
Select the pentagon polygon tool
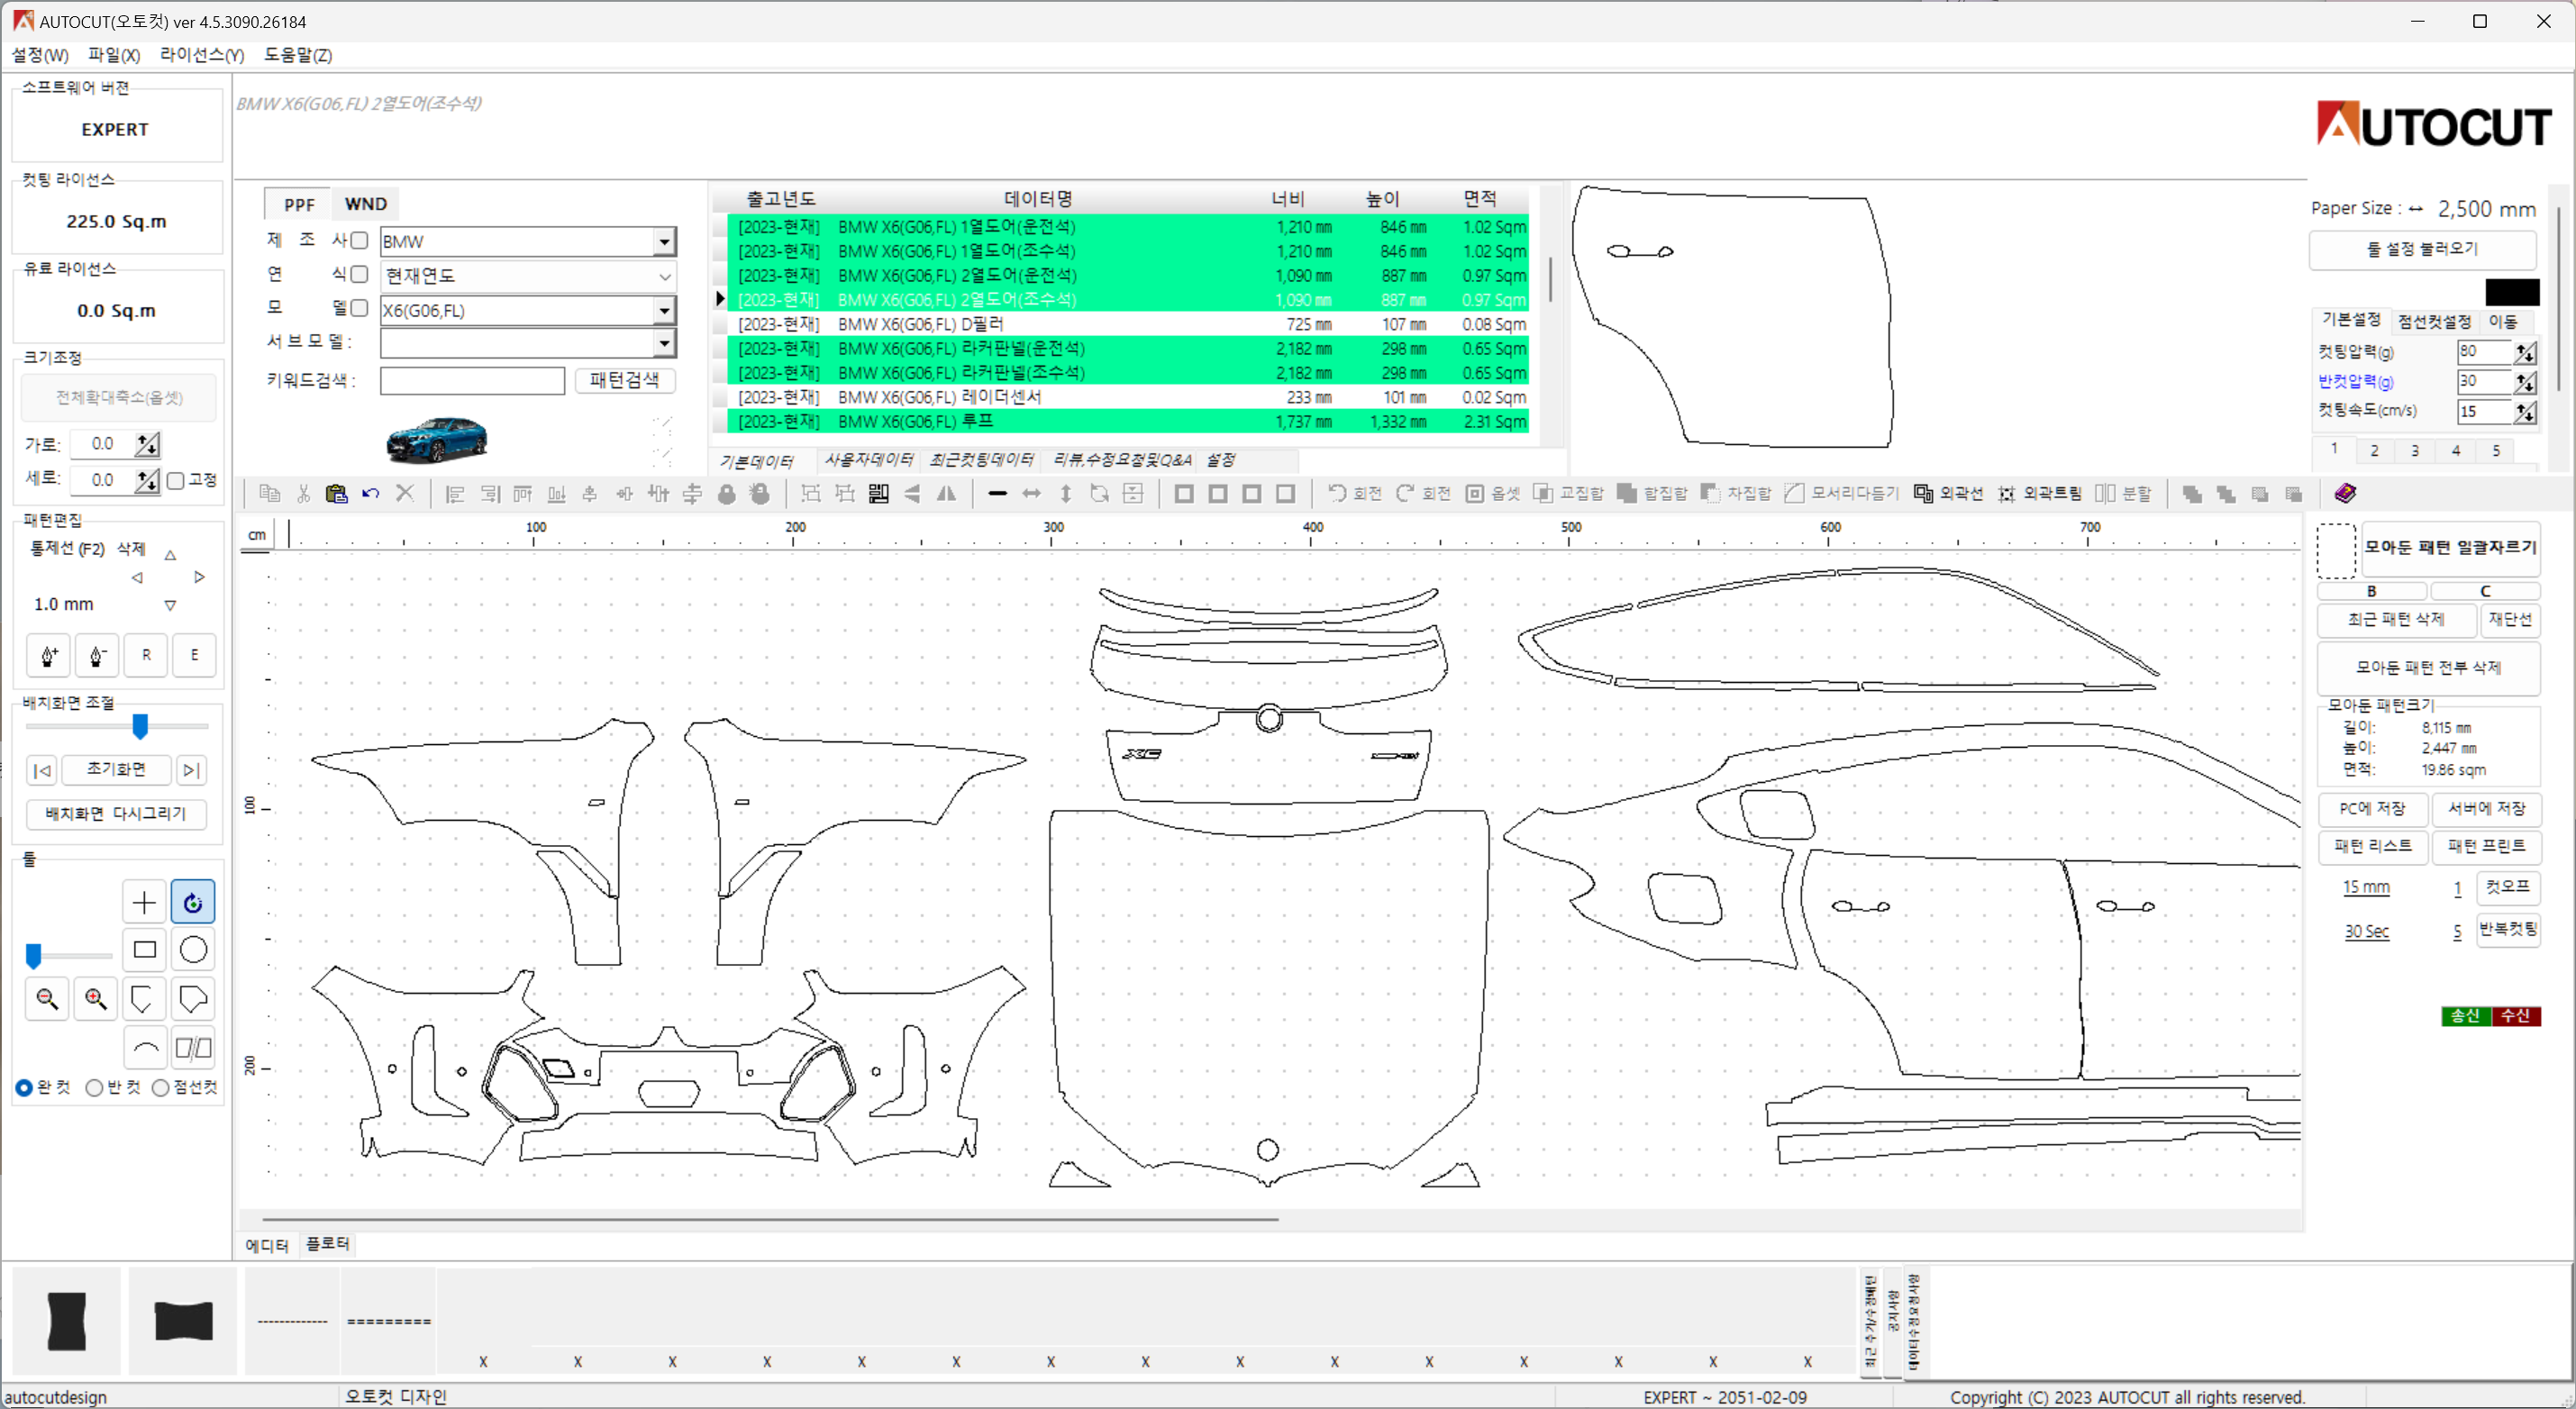point(193,998)
